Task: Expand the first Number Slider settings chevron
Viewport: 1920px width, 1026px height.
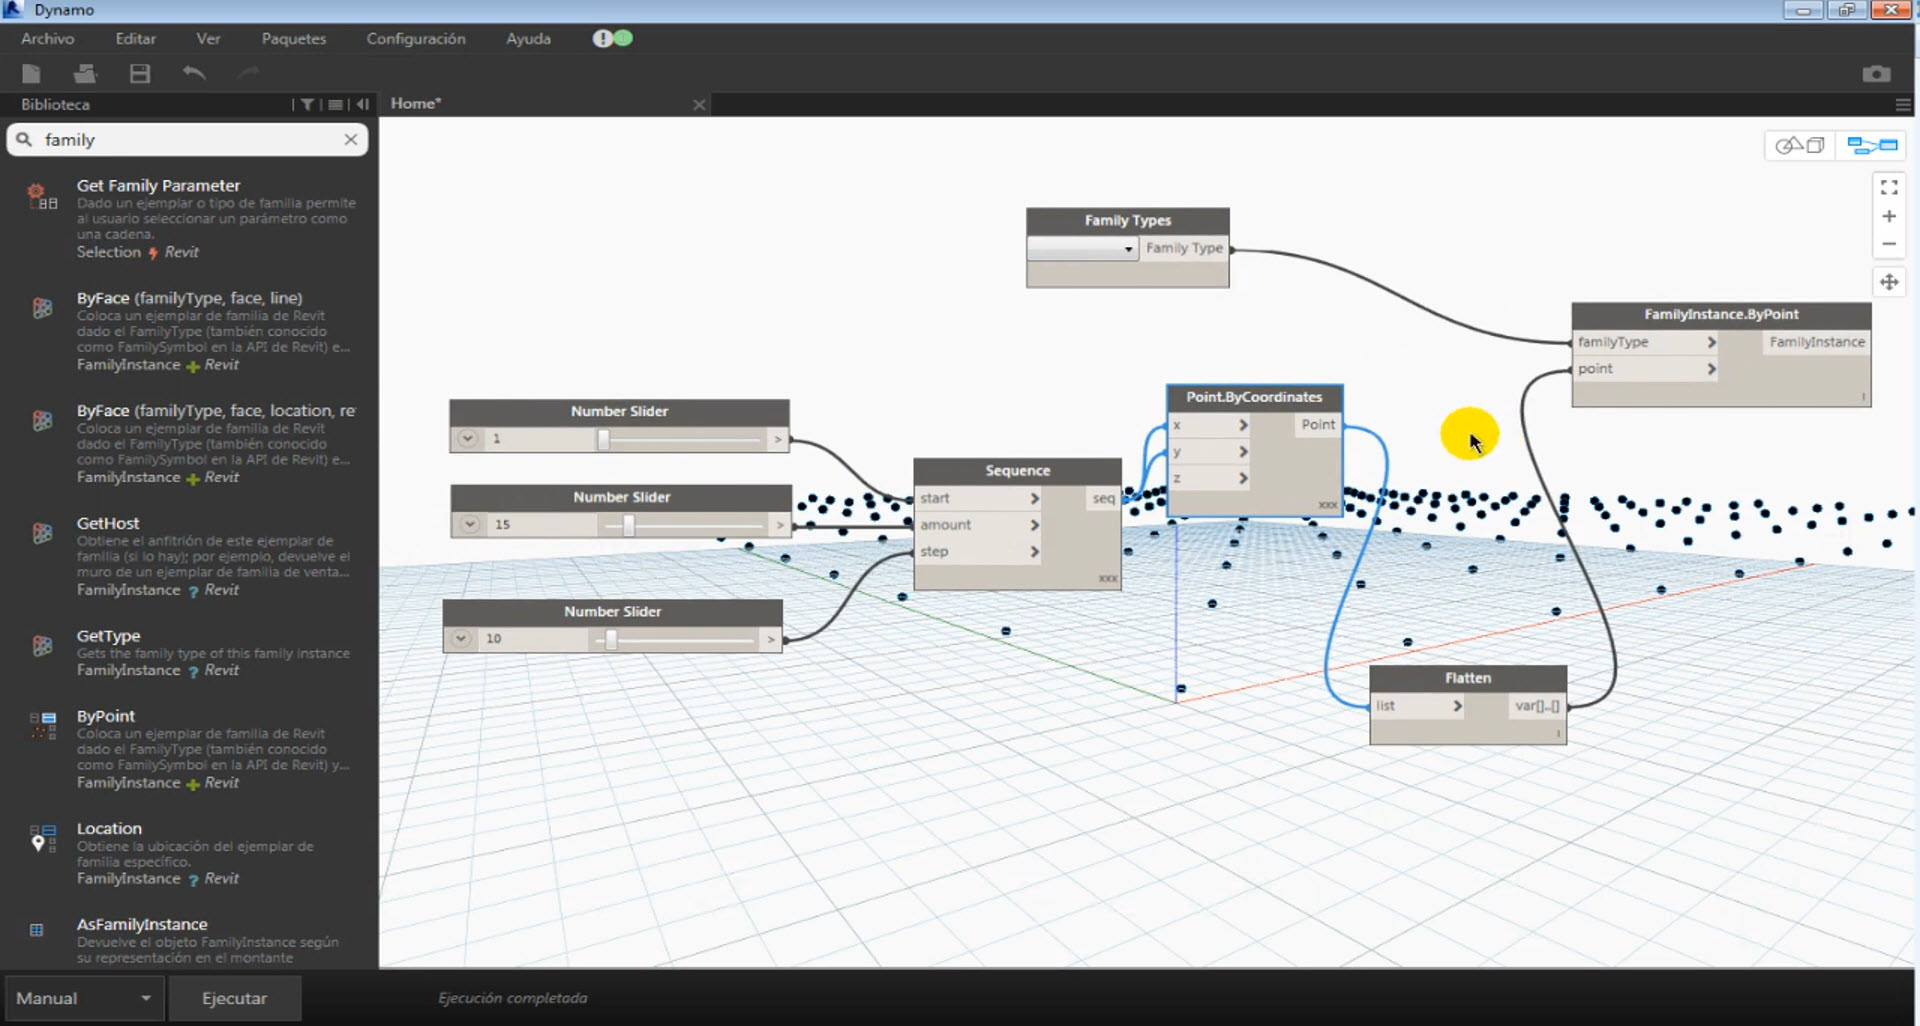Action: [467, 438]
